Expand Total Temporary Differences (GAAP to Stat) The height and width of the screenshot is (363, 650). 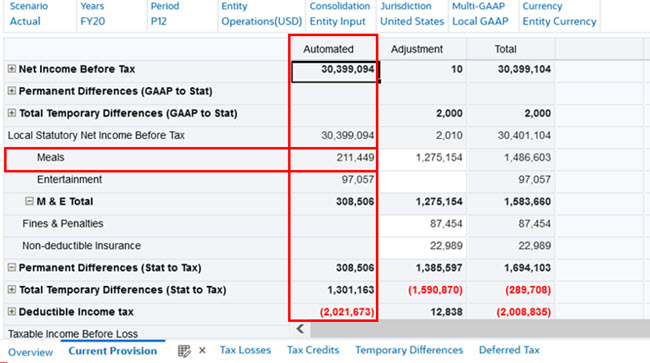[12, 113]
